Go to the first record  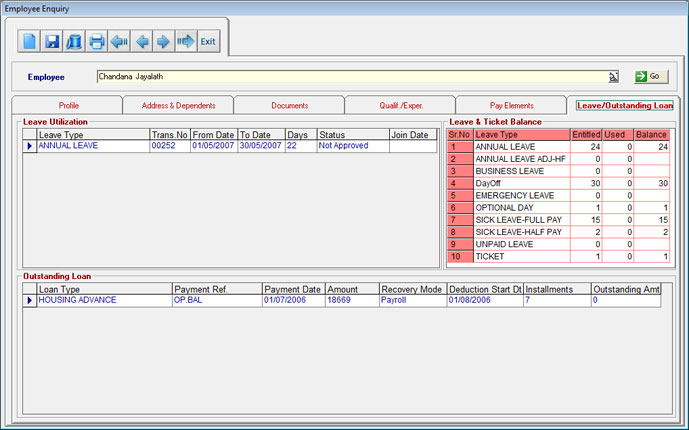[120, 41]
